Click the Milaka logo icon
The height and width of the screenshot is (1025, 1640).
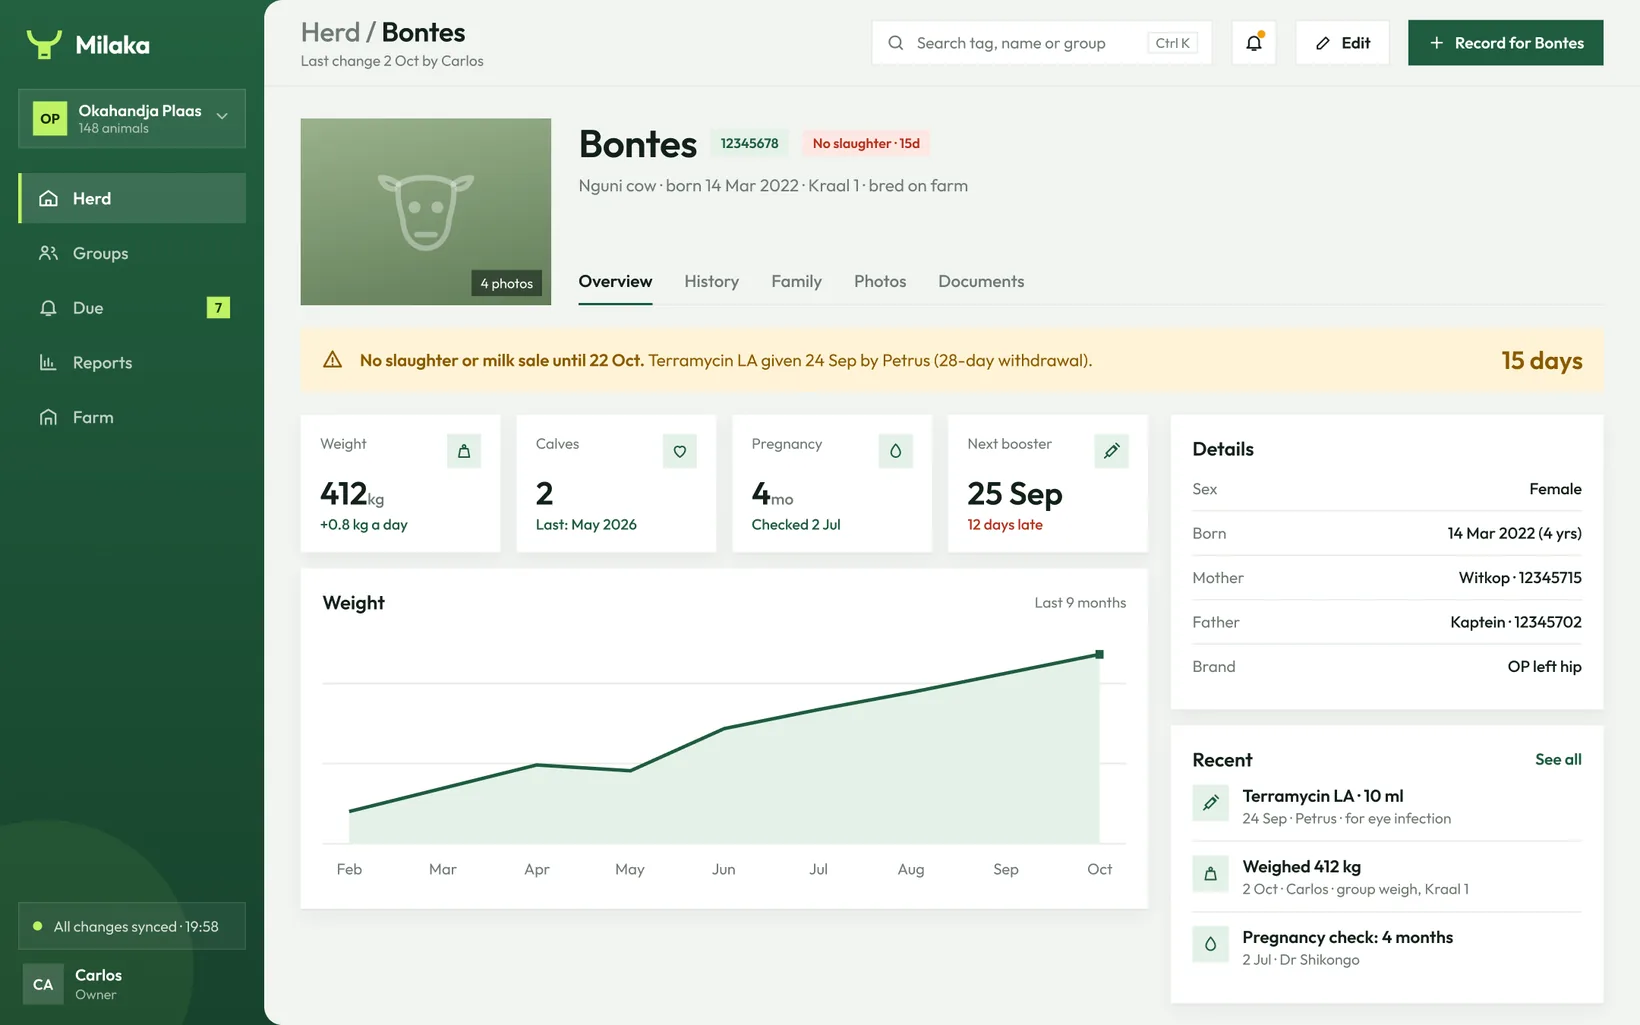44,44
